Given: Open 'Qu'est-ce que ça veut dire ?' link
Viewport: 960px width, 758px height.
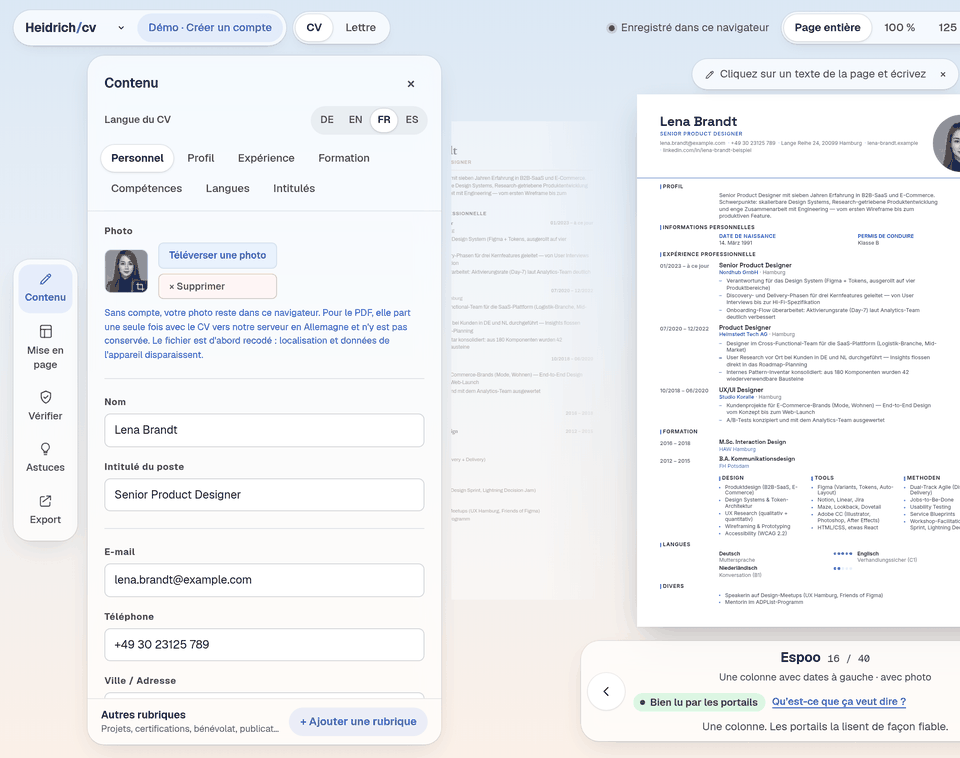Looking at the screenshot, I should click(839, 702).
